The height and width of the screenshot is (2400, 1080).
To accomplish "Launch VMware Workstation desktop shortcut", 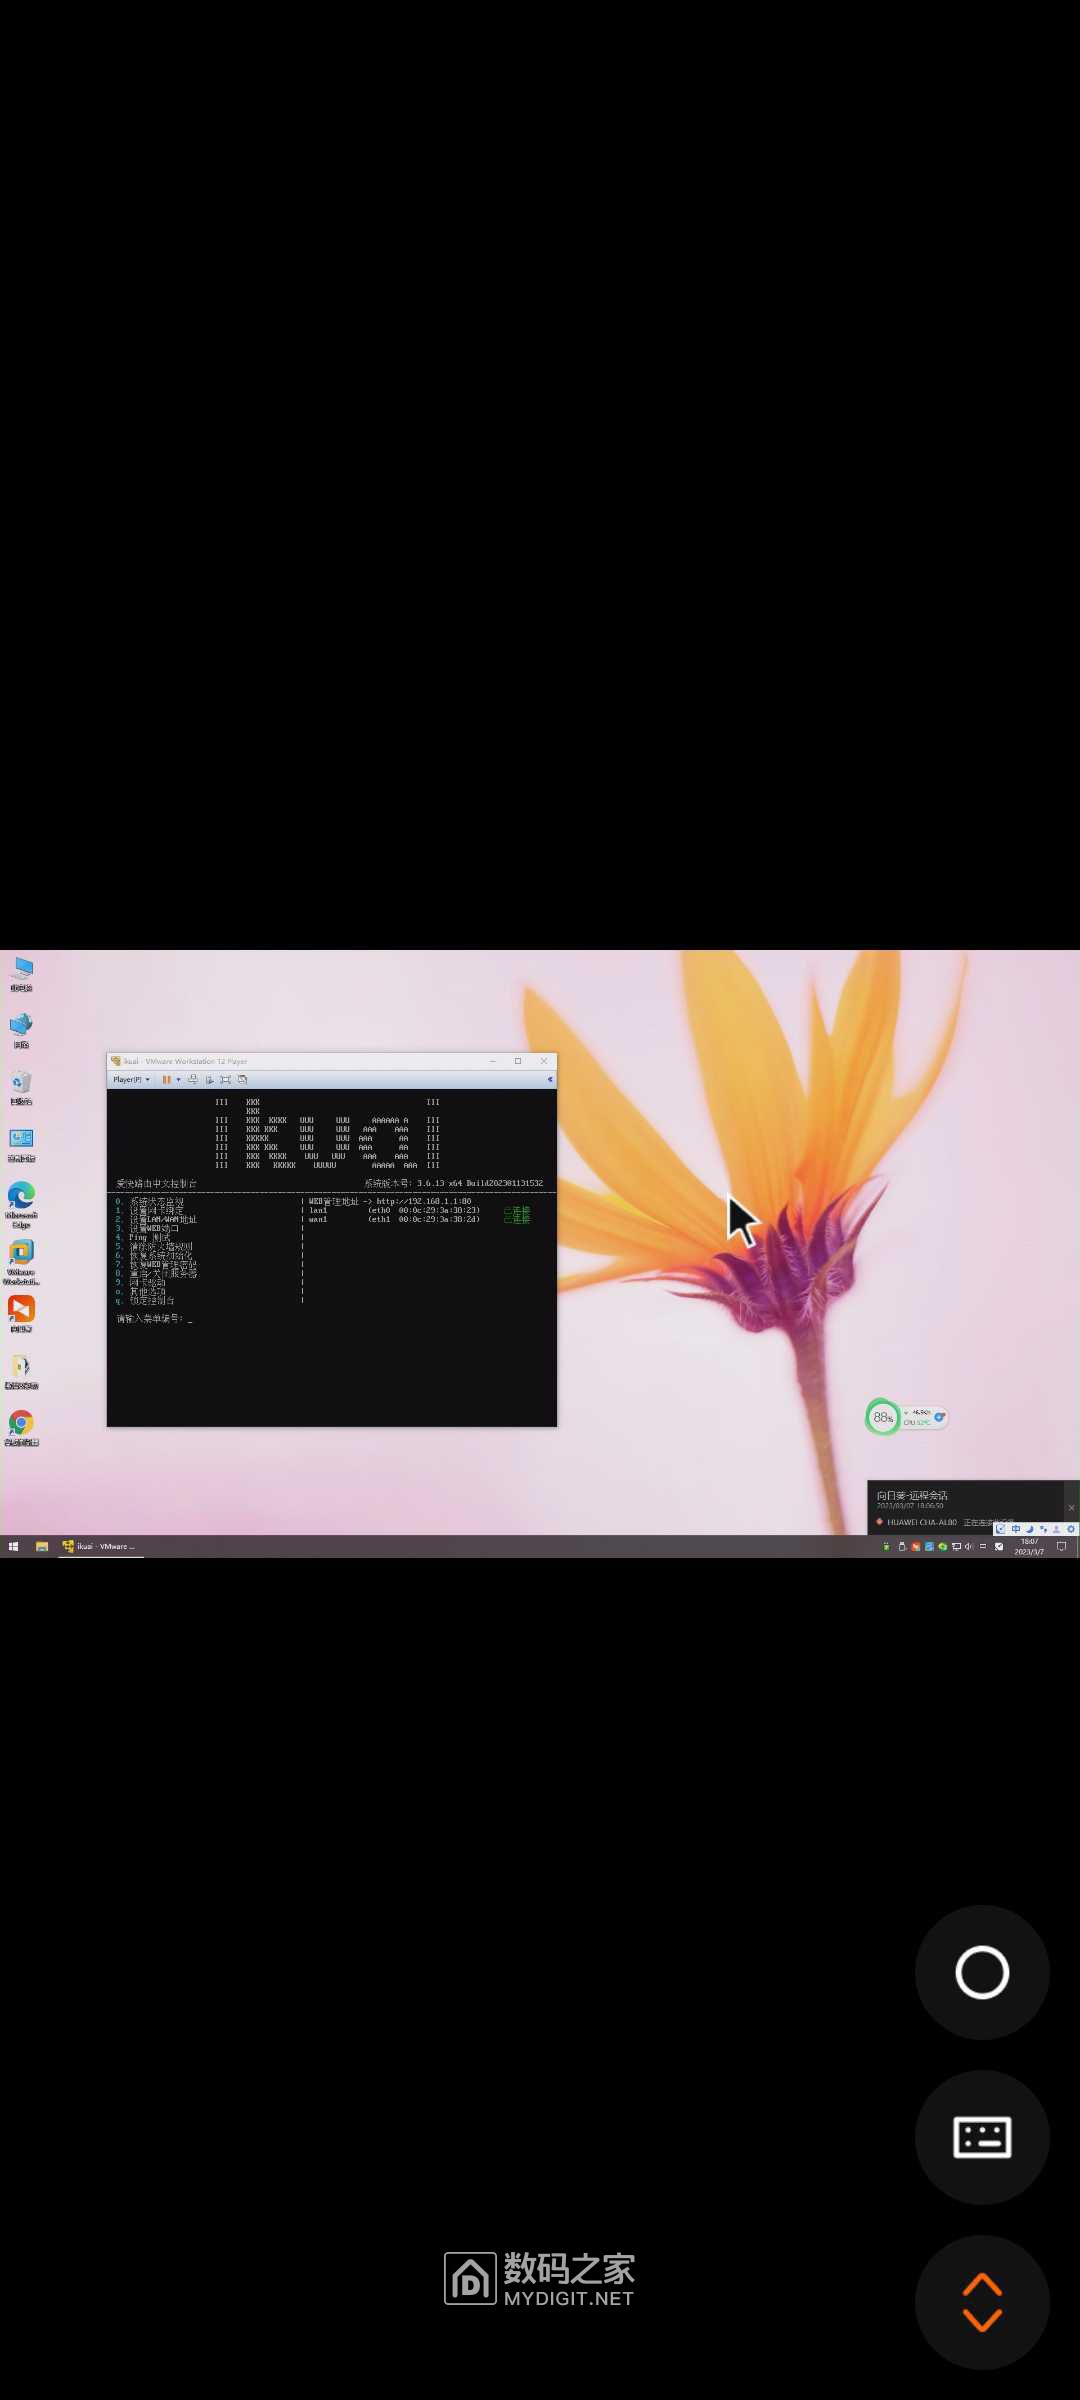I will click(21, 1262).
